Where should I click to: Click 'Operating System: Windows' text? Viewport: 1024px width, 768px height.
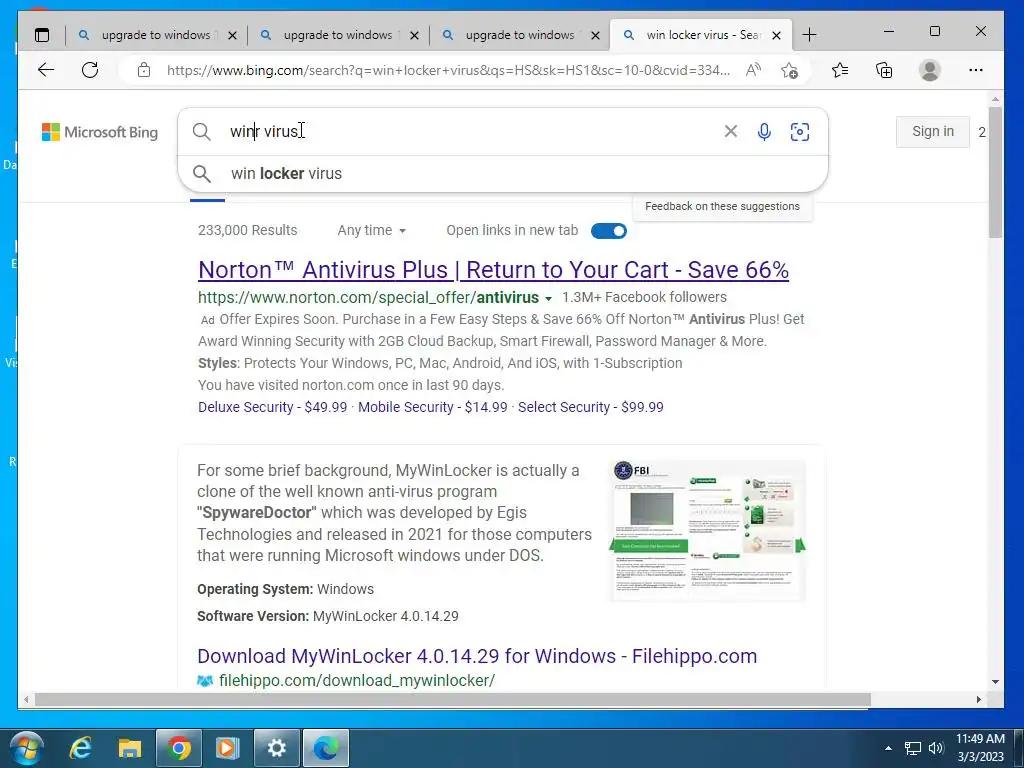tap(285, 589)
